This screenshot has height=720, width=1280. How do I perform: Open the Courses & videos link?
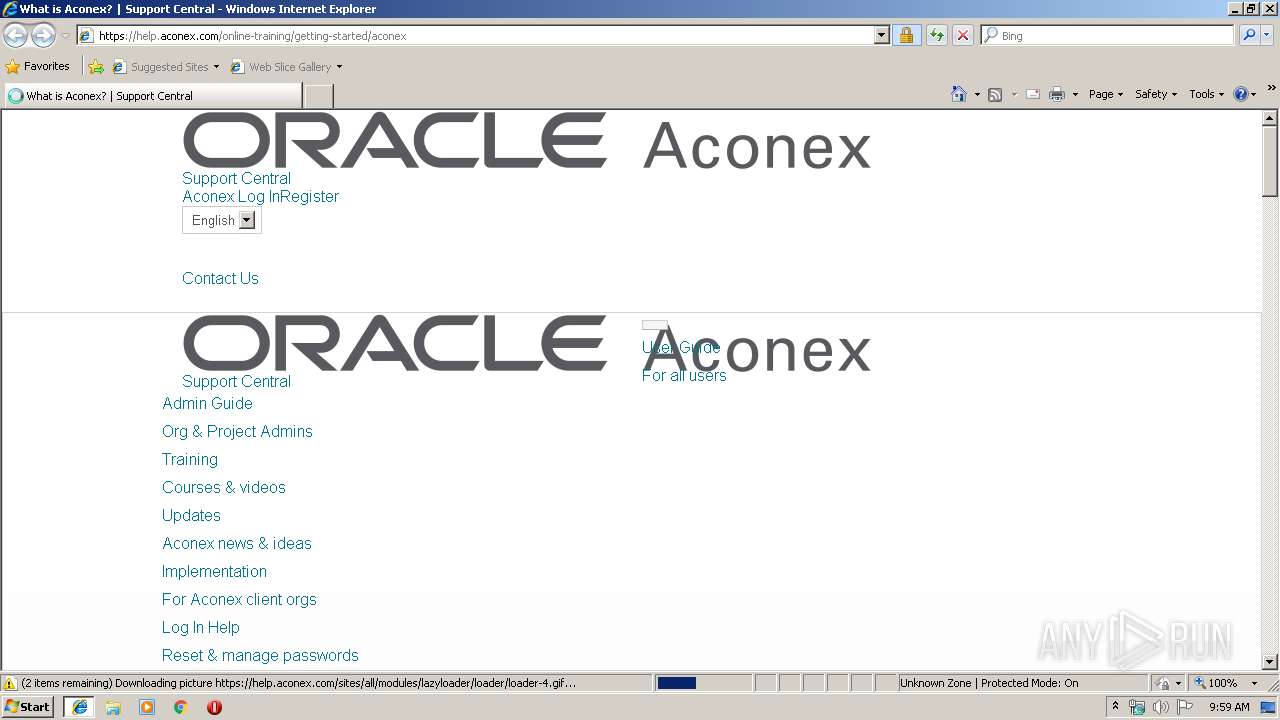coord(224,487)
